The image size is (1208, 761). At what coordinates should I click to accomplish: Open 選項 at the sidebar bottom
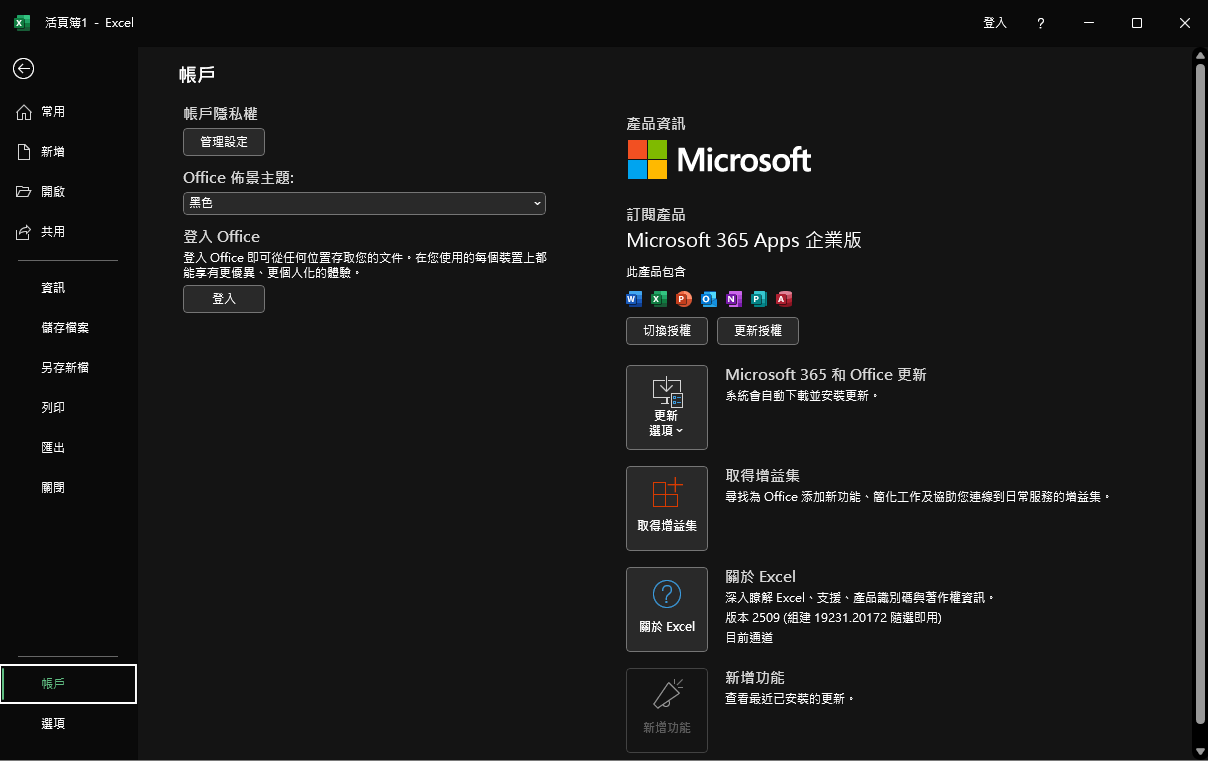(x=53, y=724)
